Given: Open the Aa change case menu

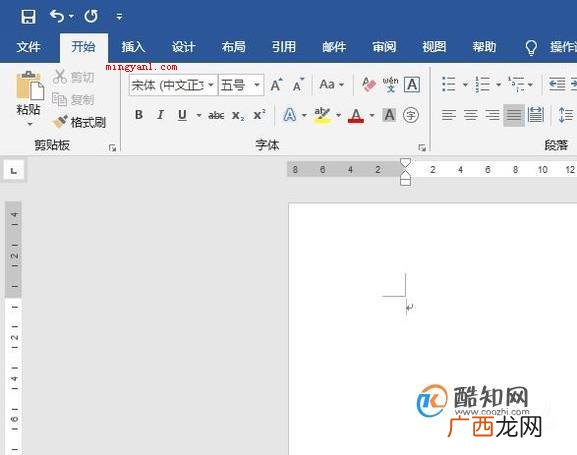Looking at the screenshot, I should point(331,85).
